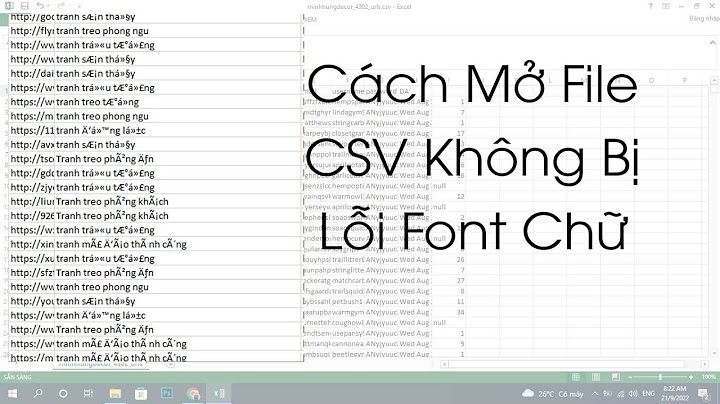This screenshot has width=720, height=404.
Task: Click the zoom in plus button
Action: click(690, 377)
